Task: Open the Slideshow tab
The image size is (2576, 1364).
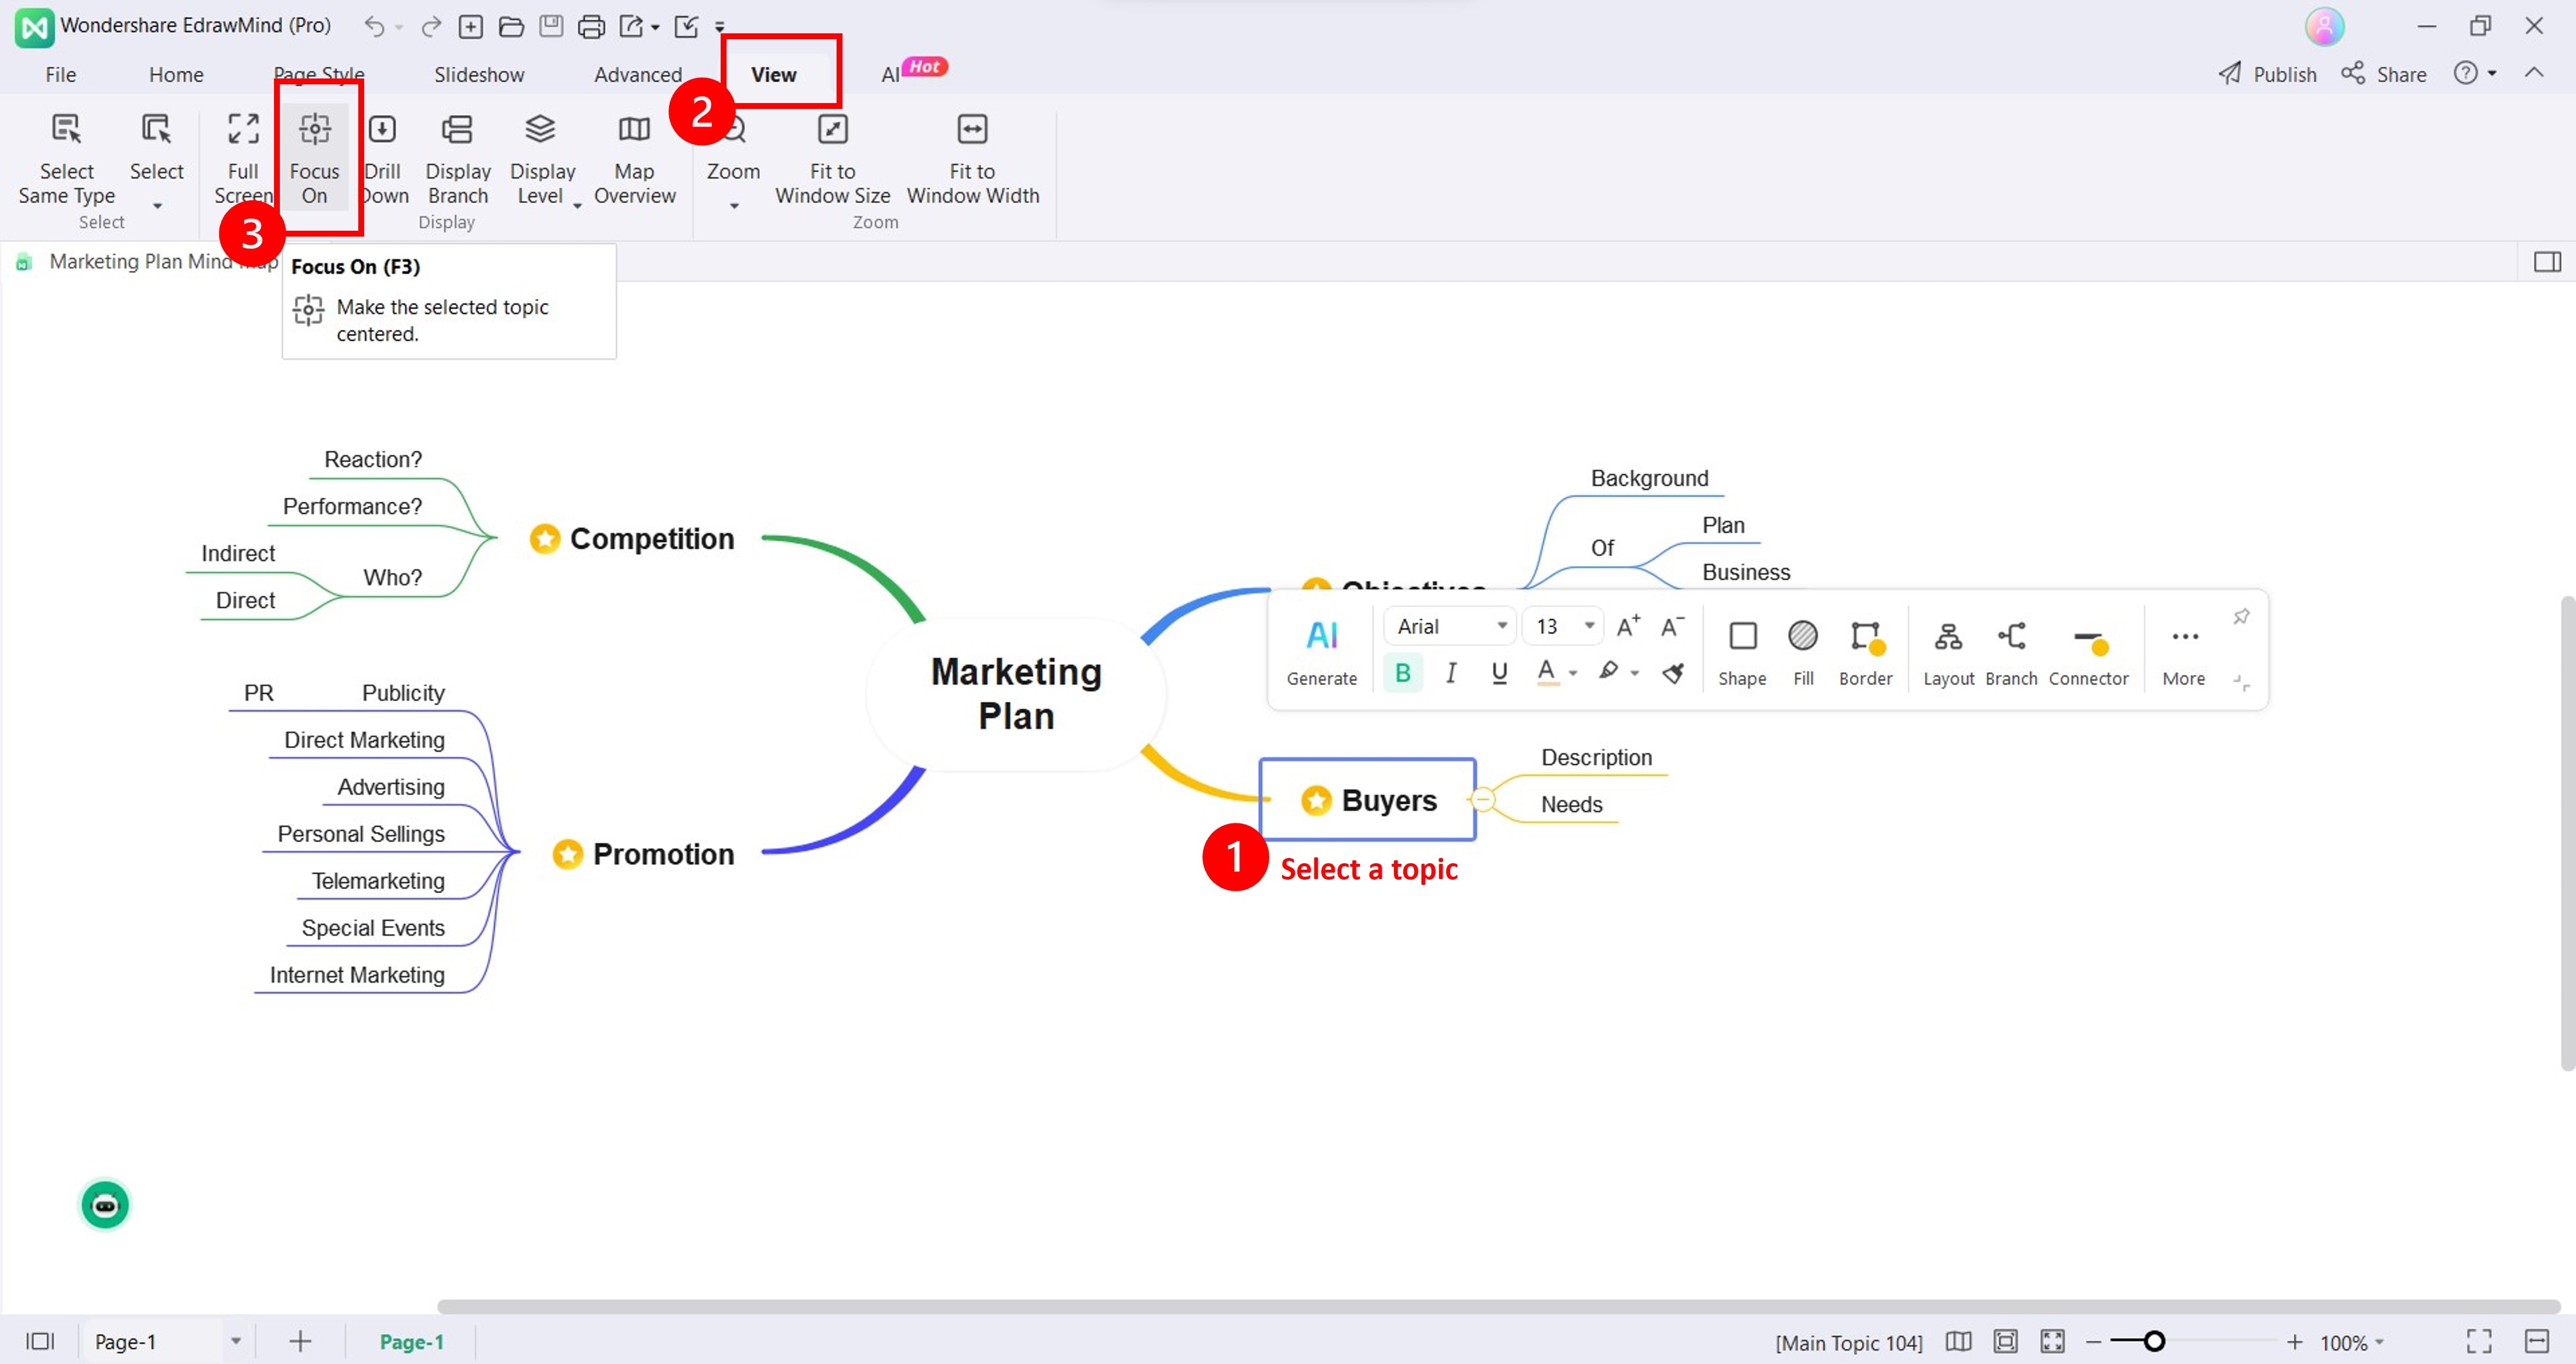Action: point(479,75)
